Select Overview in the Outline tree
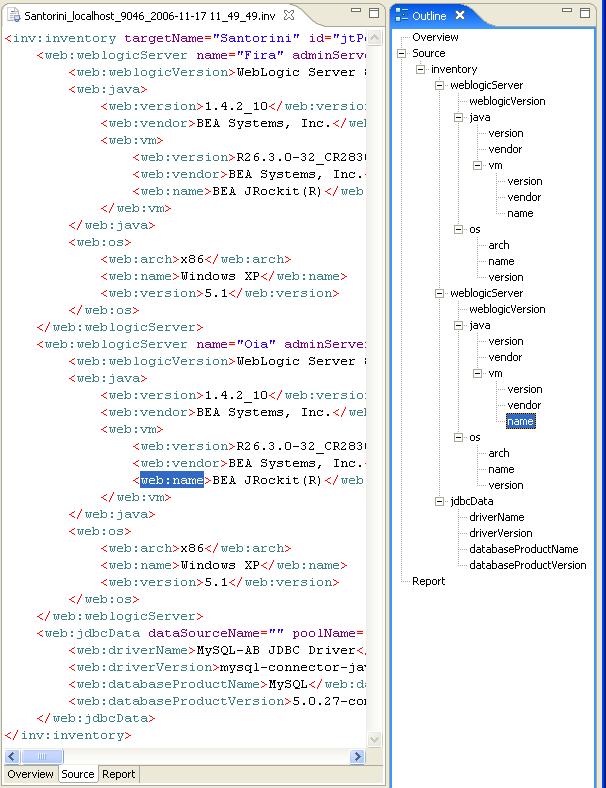 [435, 37]
